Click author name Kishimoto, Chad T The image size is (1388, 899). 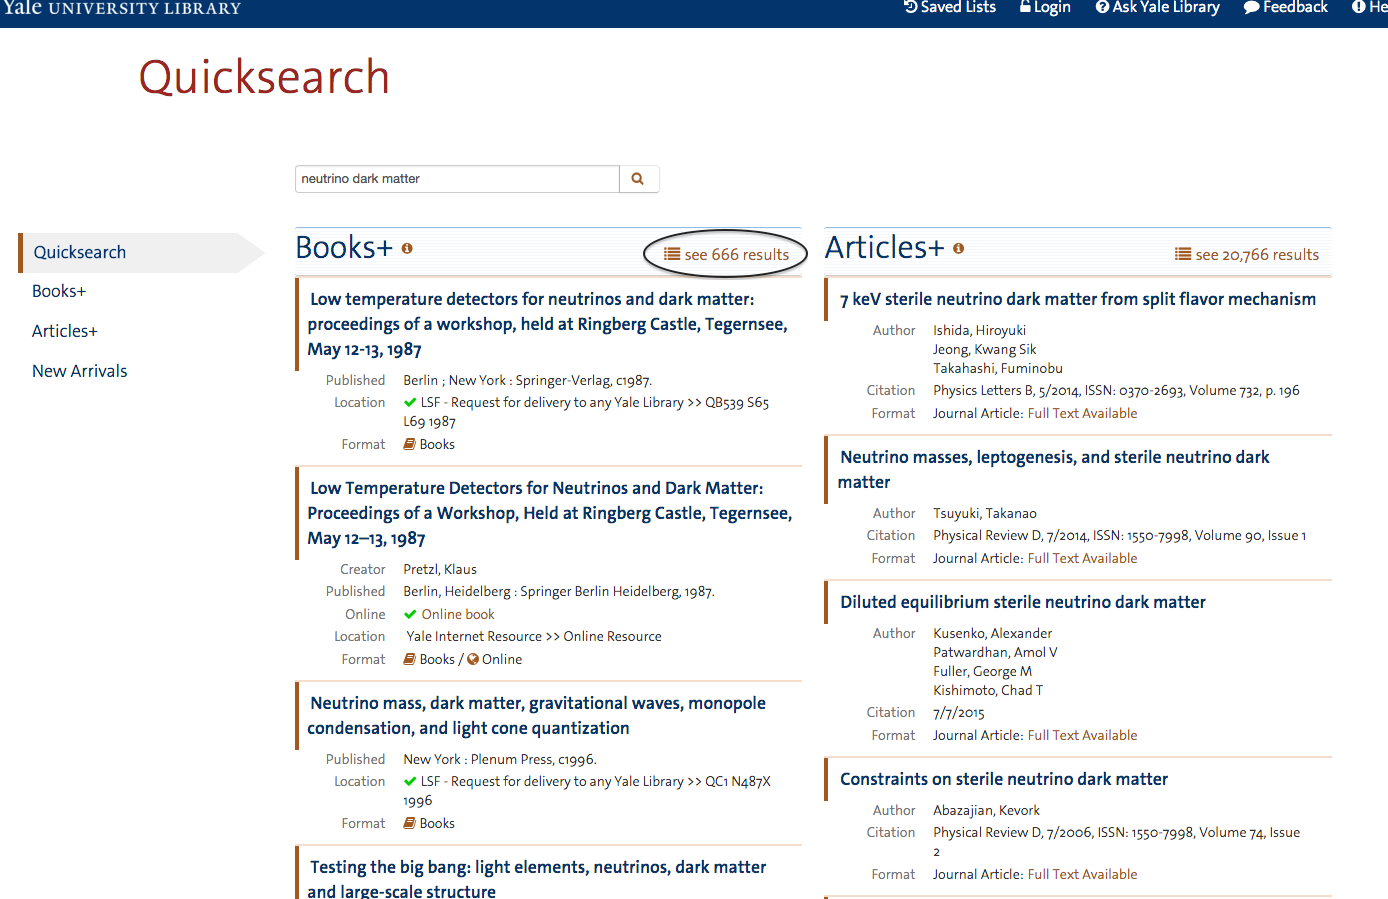tap(988, 690)
